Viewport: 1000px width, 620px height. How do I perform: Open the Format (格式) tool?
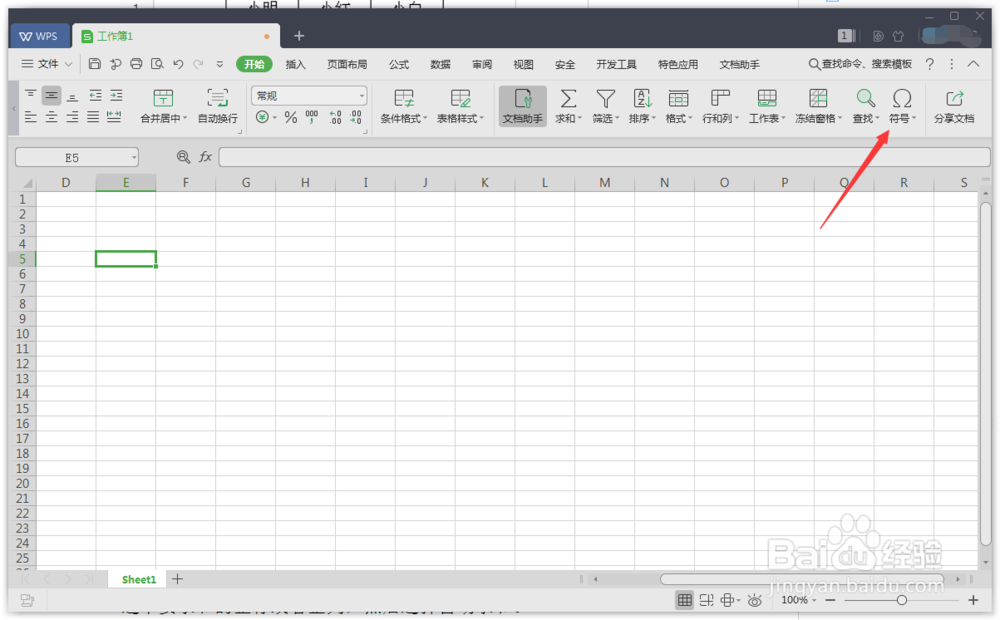click(678, 107)
